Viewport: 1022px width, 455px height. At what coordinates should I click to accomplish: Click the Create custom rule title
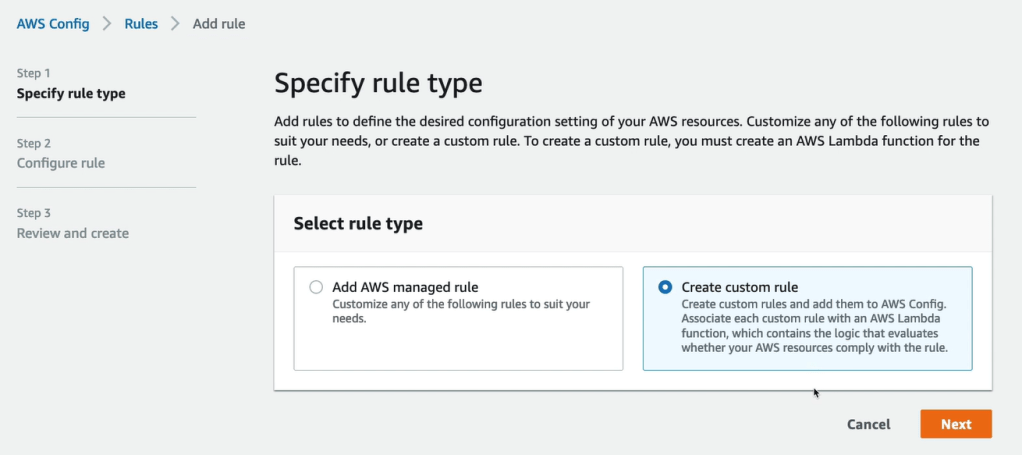(739, 287)
